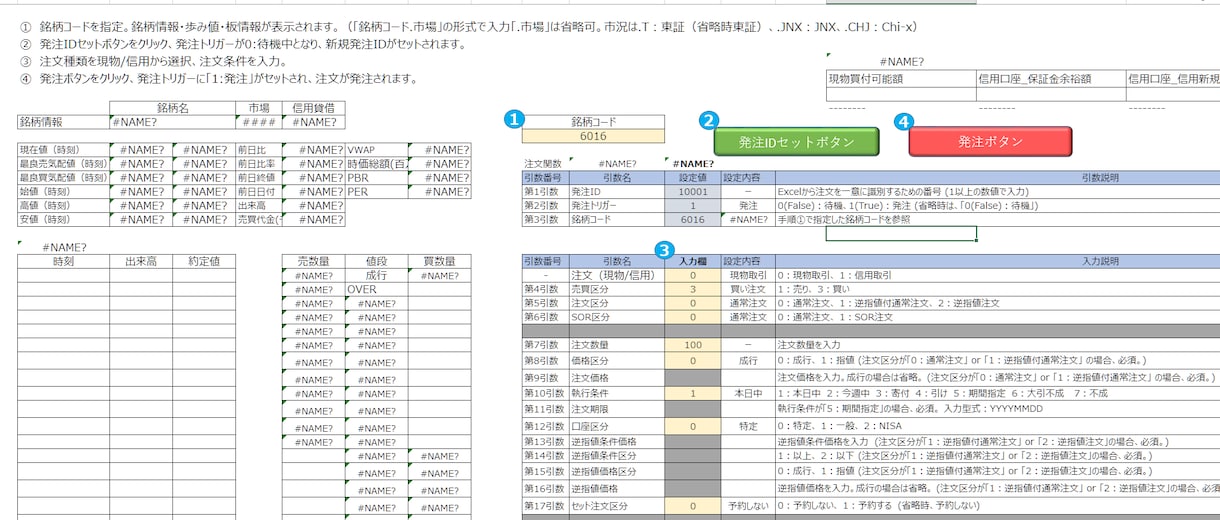The width and height of the screenshot is (1220, 520).
Task: Select the 売買区分 input cell showing 3
Action: 692,289
